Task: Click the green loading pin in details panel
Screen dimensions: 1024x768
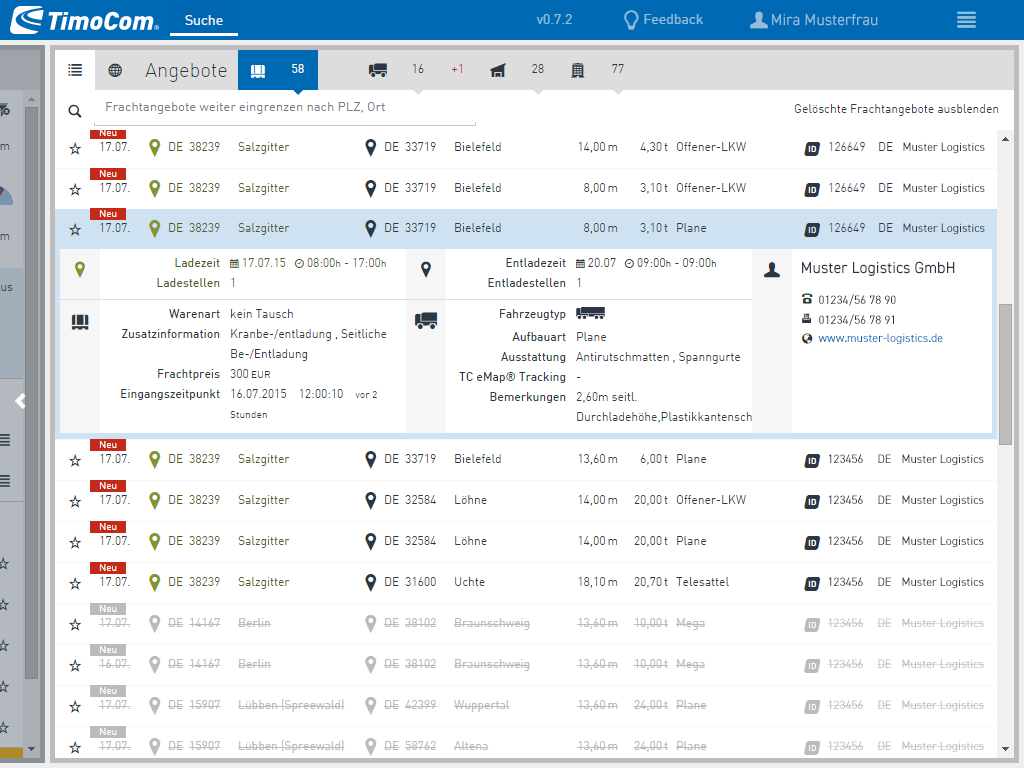Action: click(x=80, y=269)
